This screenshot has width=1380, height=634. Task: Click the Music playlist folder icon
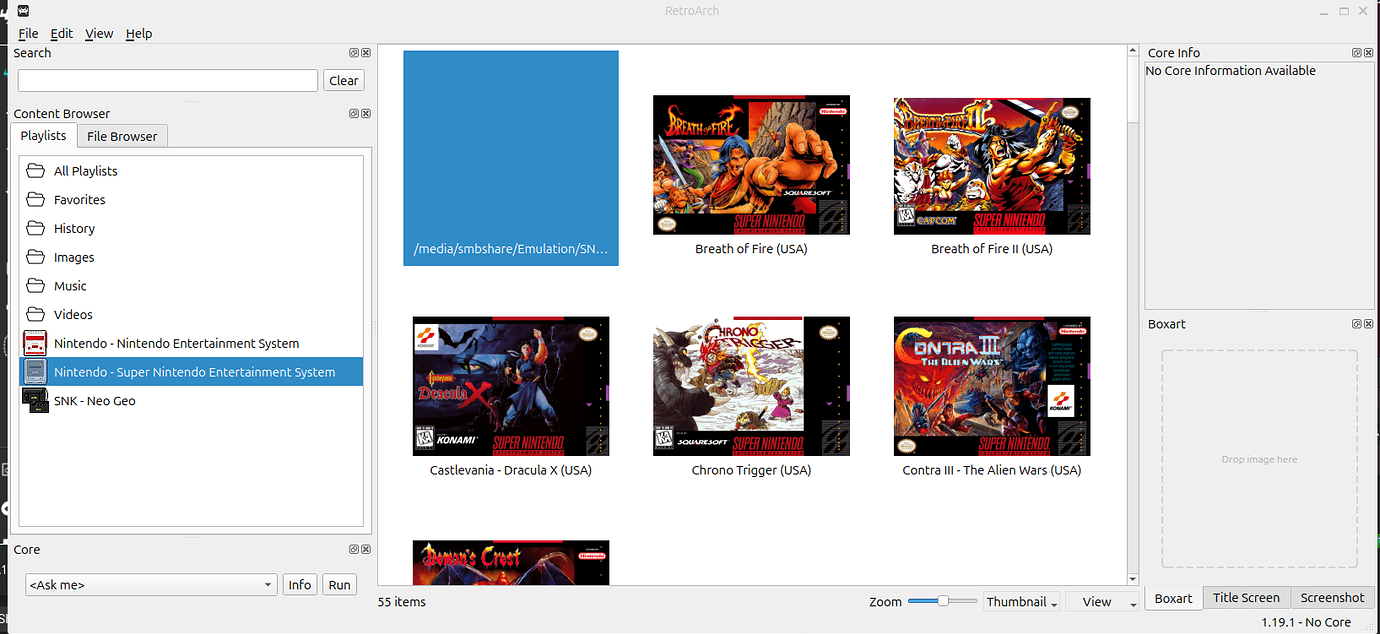35,286
